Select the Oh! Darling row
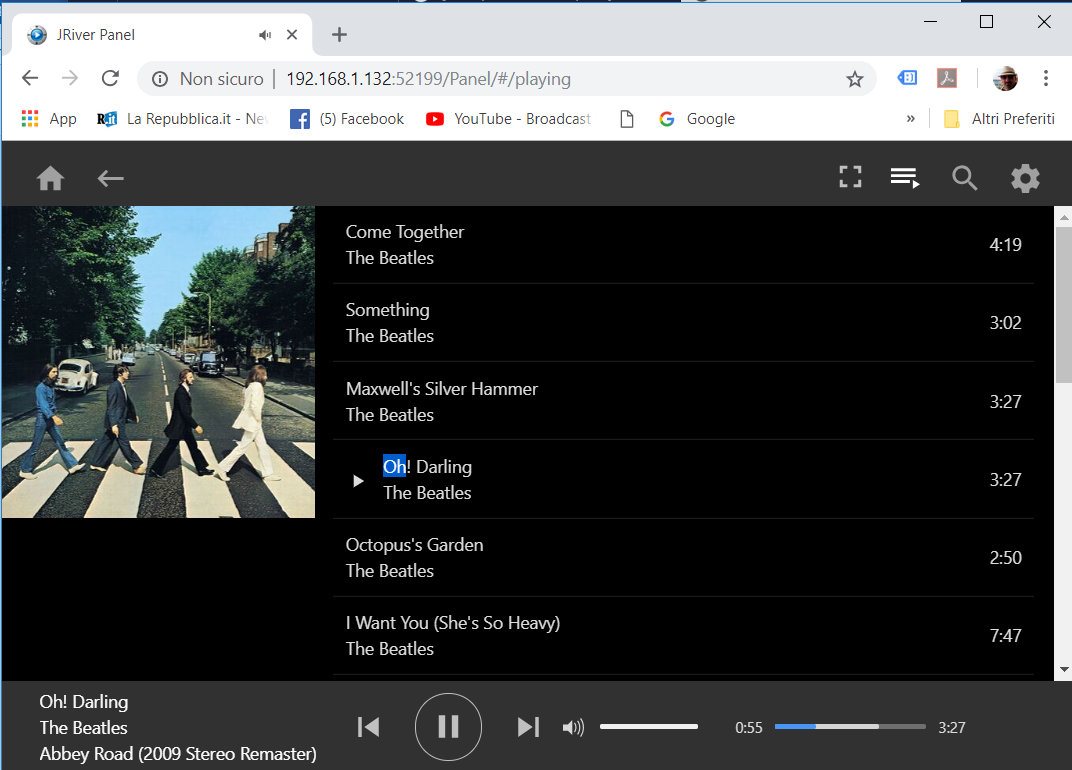The height and width of the screenshot is (770, 1072). 683,479
